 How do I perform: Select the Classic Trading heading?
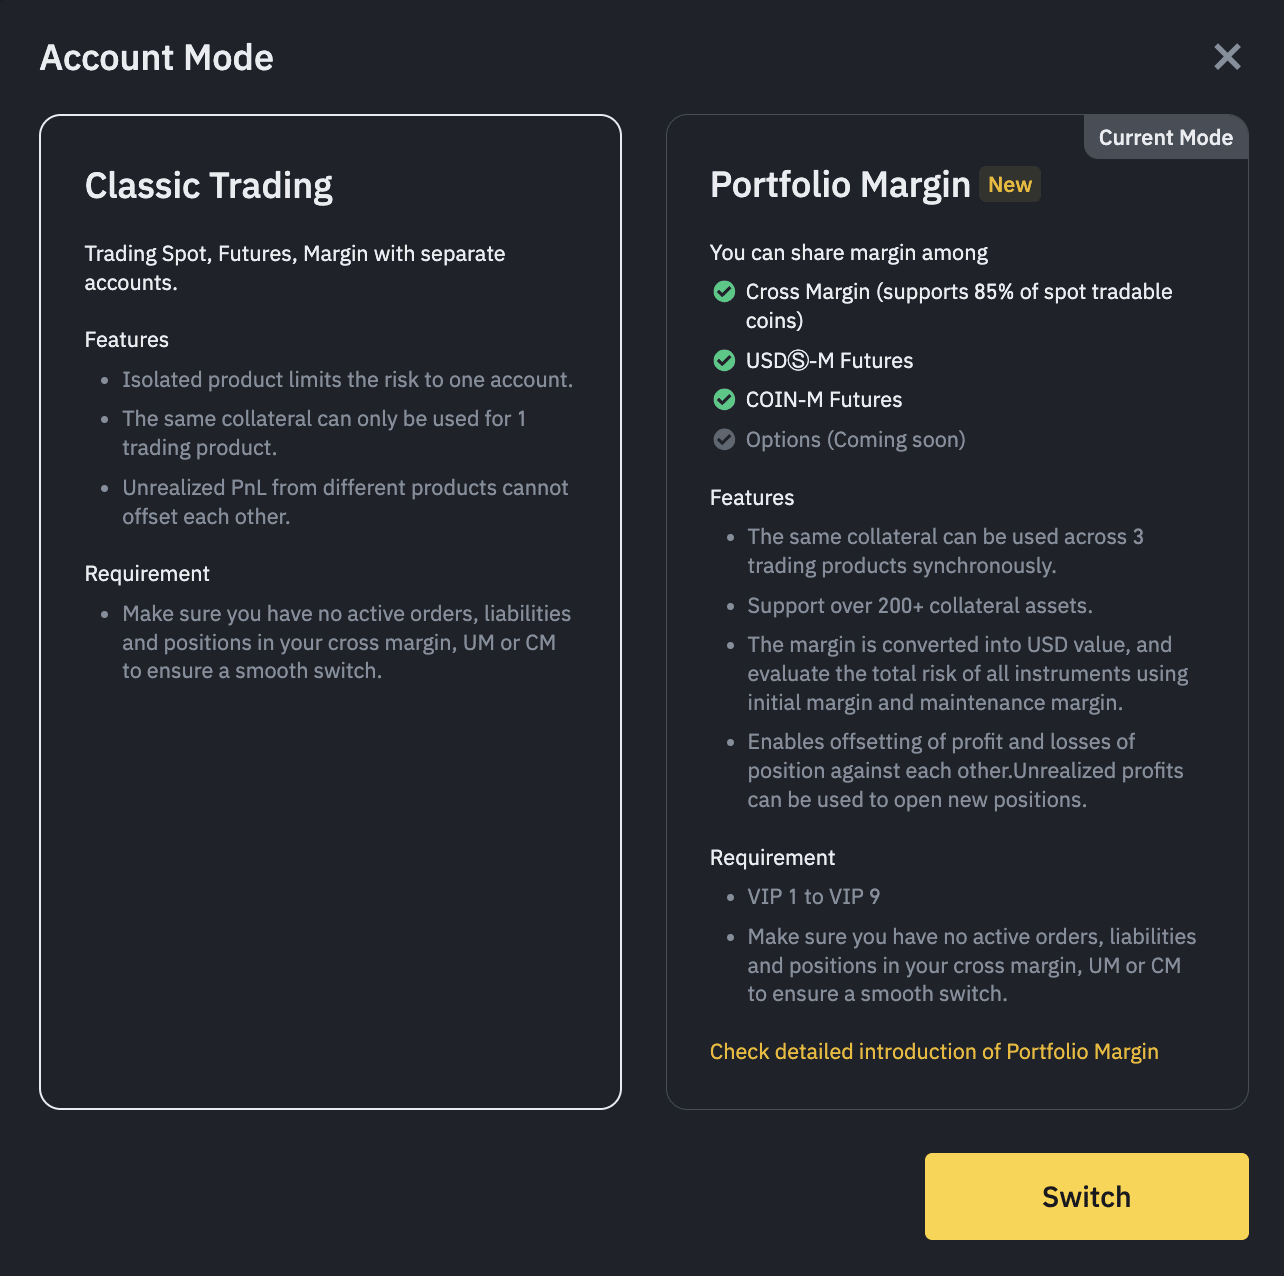208,186
